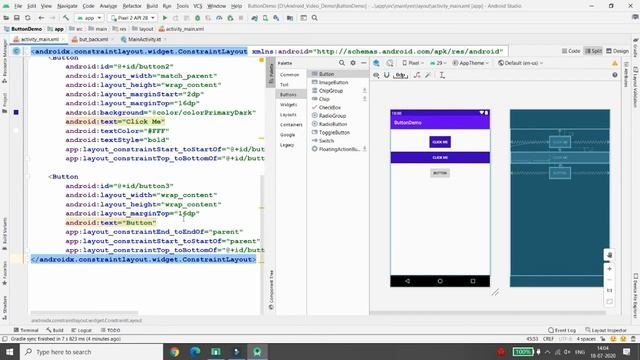
Task: Click the gray BUTTON in the design preview
Action: coord(440,173)
